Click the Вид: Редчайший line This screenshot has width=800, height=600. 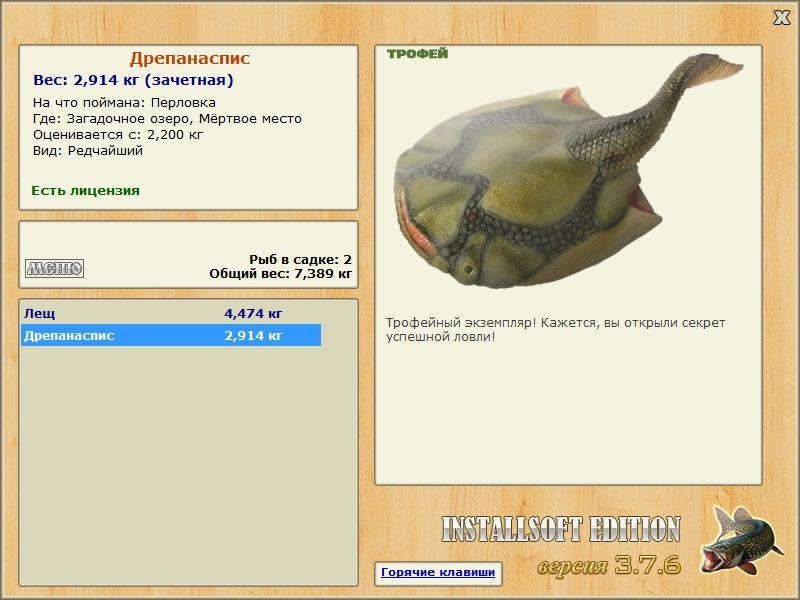[88, 151]
